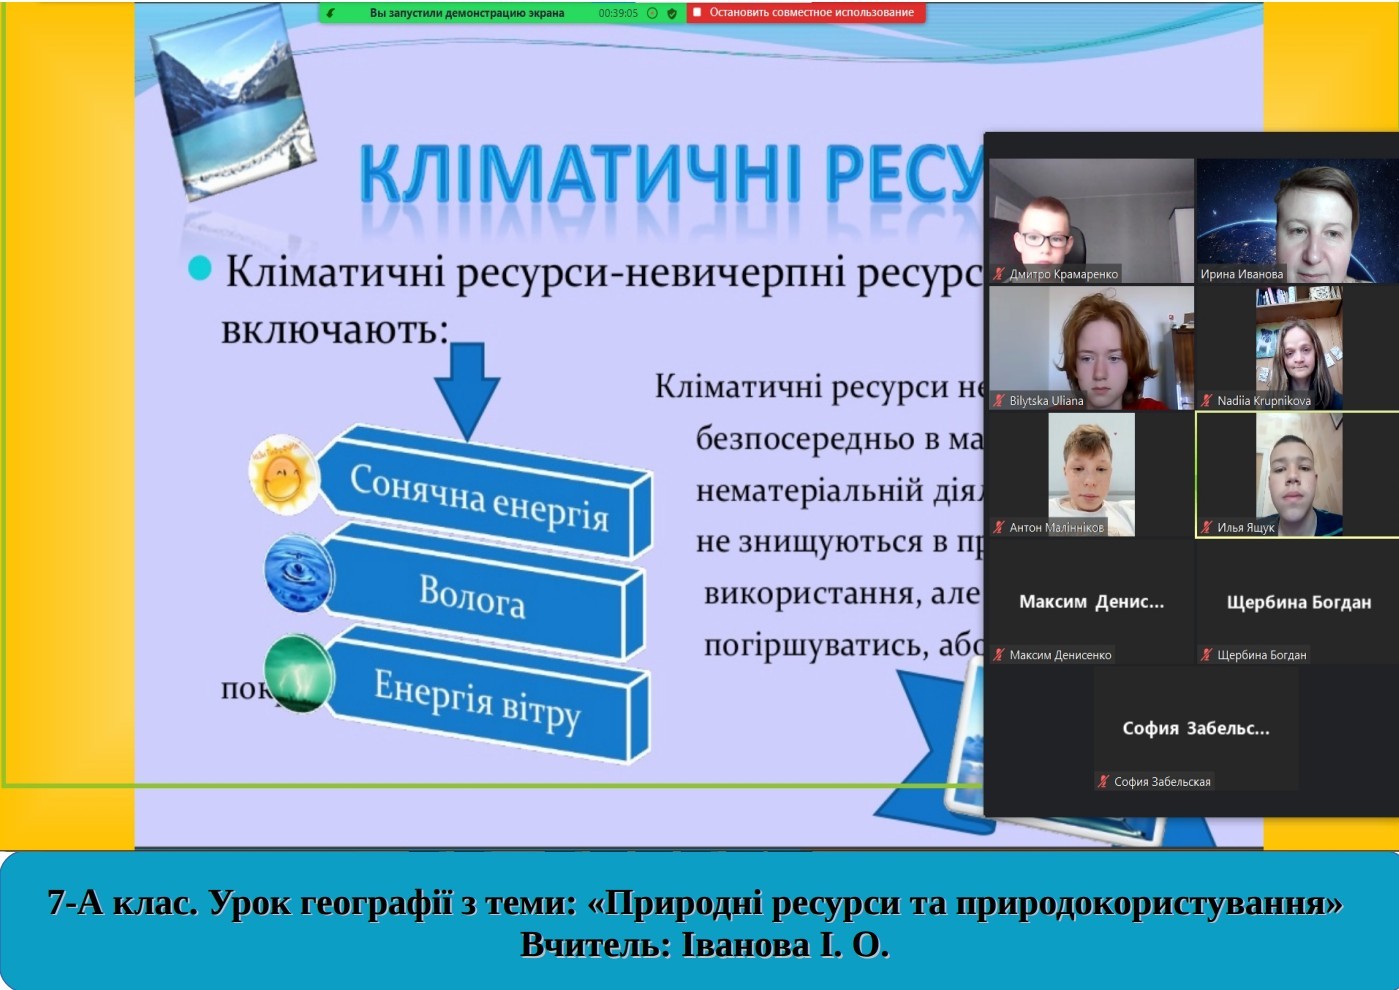Viewport: 1399px width, 990px height.
Task: Click the circle indicator beside the timer
Action: pyautogui.click(x=652, y=13)
